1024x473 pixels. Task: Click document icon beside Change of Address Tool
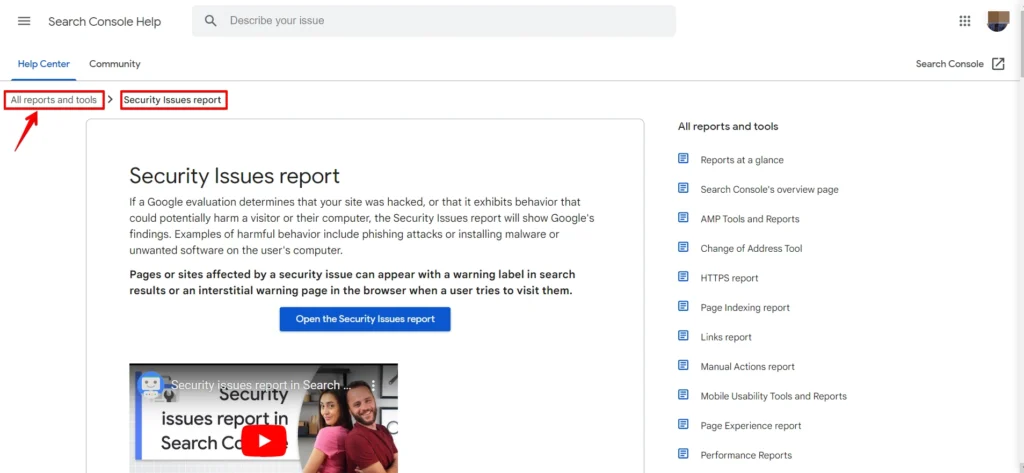pyautogui.click(x=683, y=247)
